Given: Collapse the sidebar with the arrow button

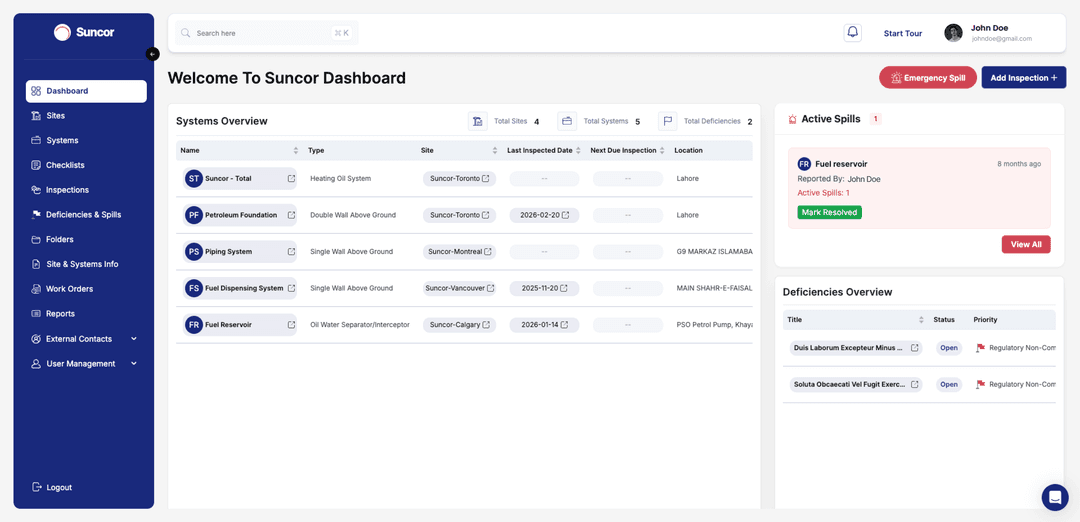Looking at the screenshot, I should point(153,54).
